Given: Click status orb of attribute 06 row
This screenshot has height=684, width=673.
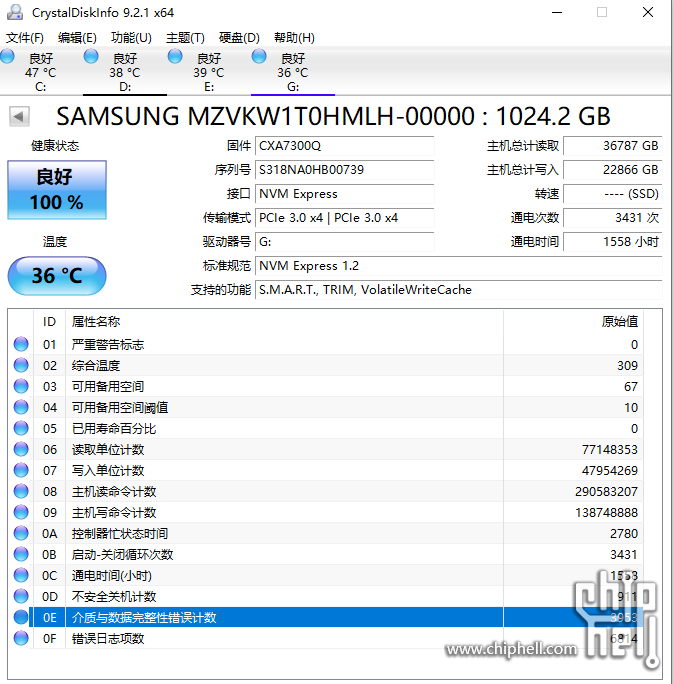Looking at the screenshot, I should (21, 449).
